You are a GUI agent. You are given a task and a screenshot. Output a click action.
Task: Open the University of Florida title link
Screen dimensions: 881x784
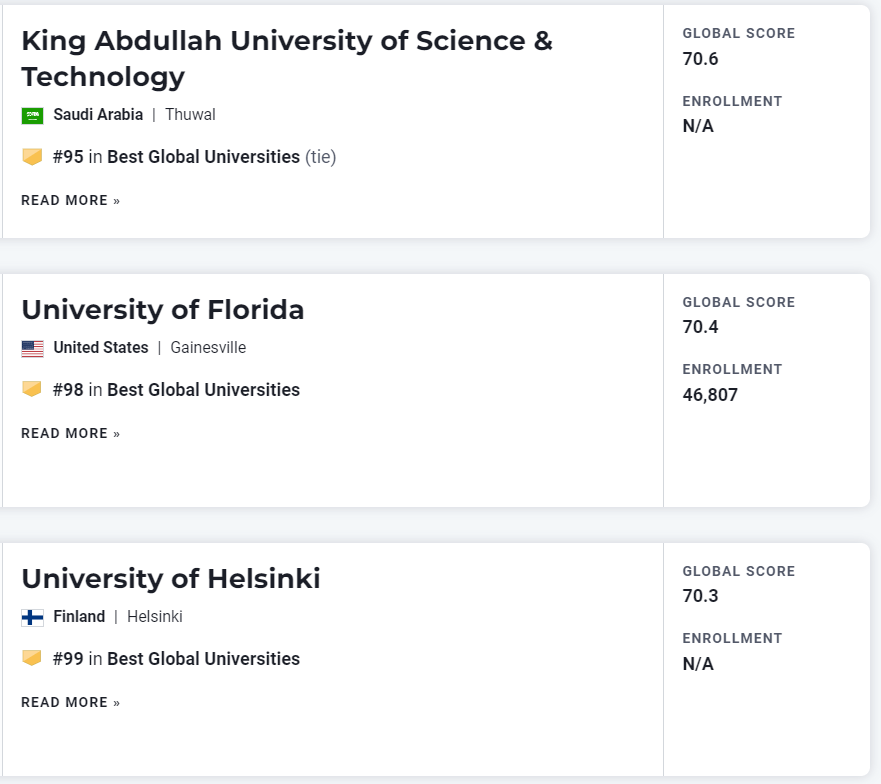point(163,310)
